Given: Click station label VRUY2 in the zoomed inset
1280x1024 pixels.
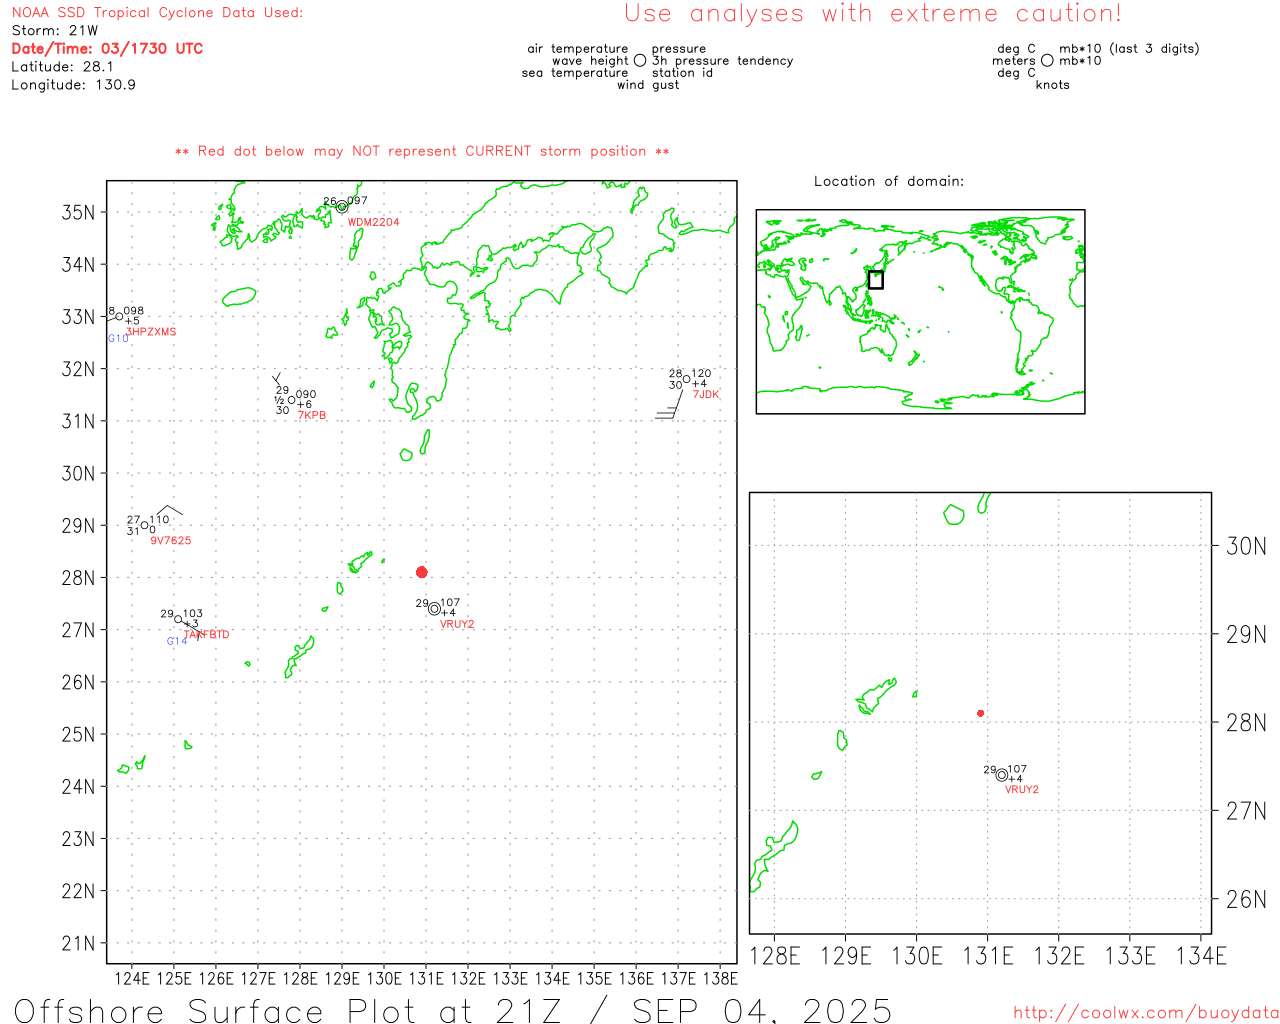Looking at the screenshot, I should pos(1022,789).
